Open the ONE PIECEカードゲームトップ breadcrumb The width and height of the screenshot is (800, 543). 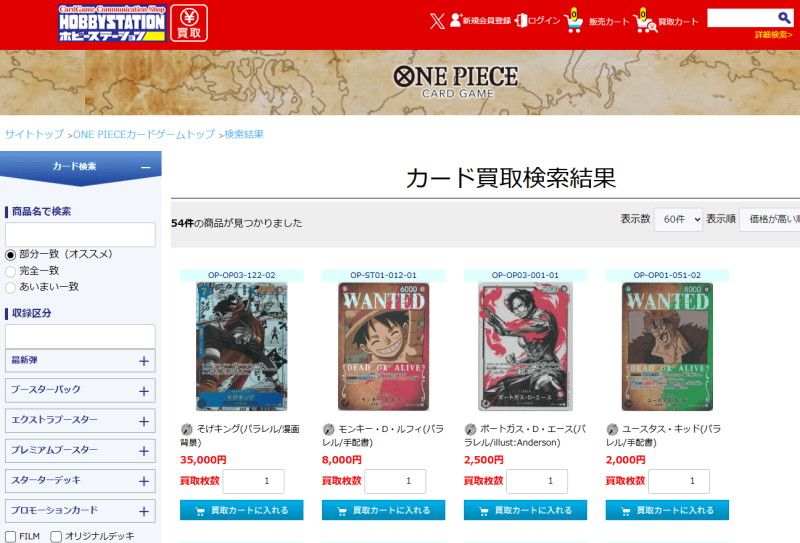144,134
